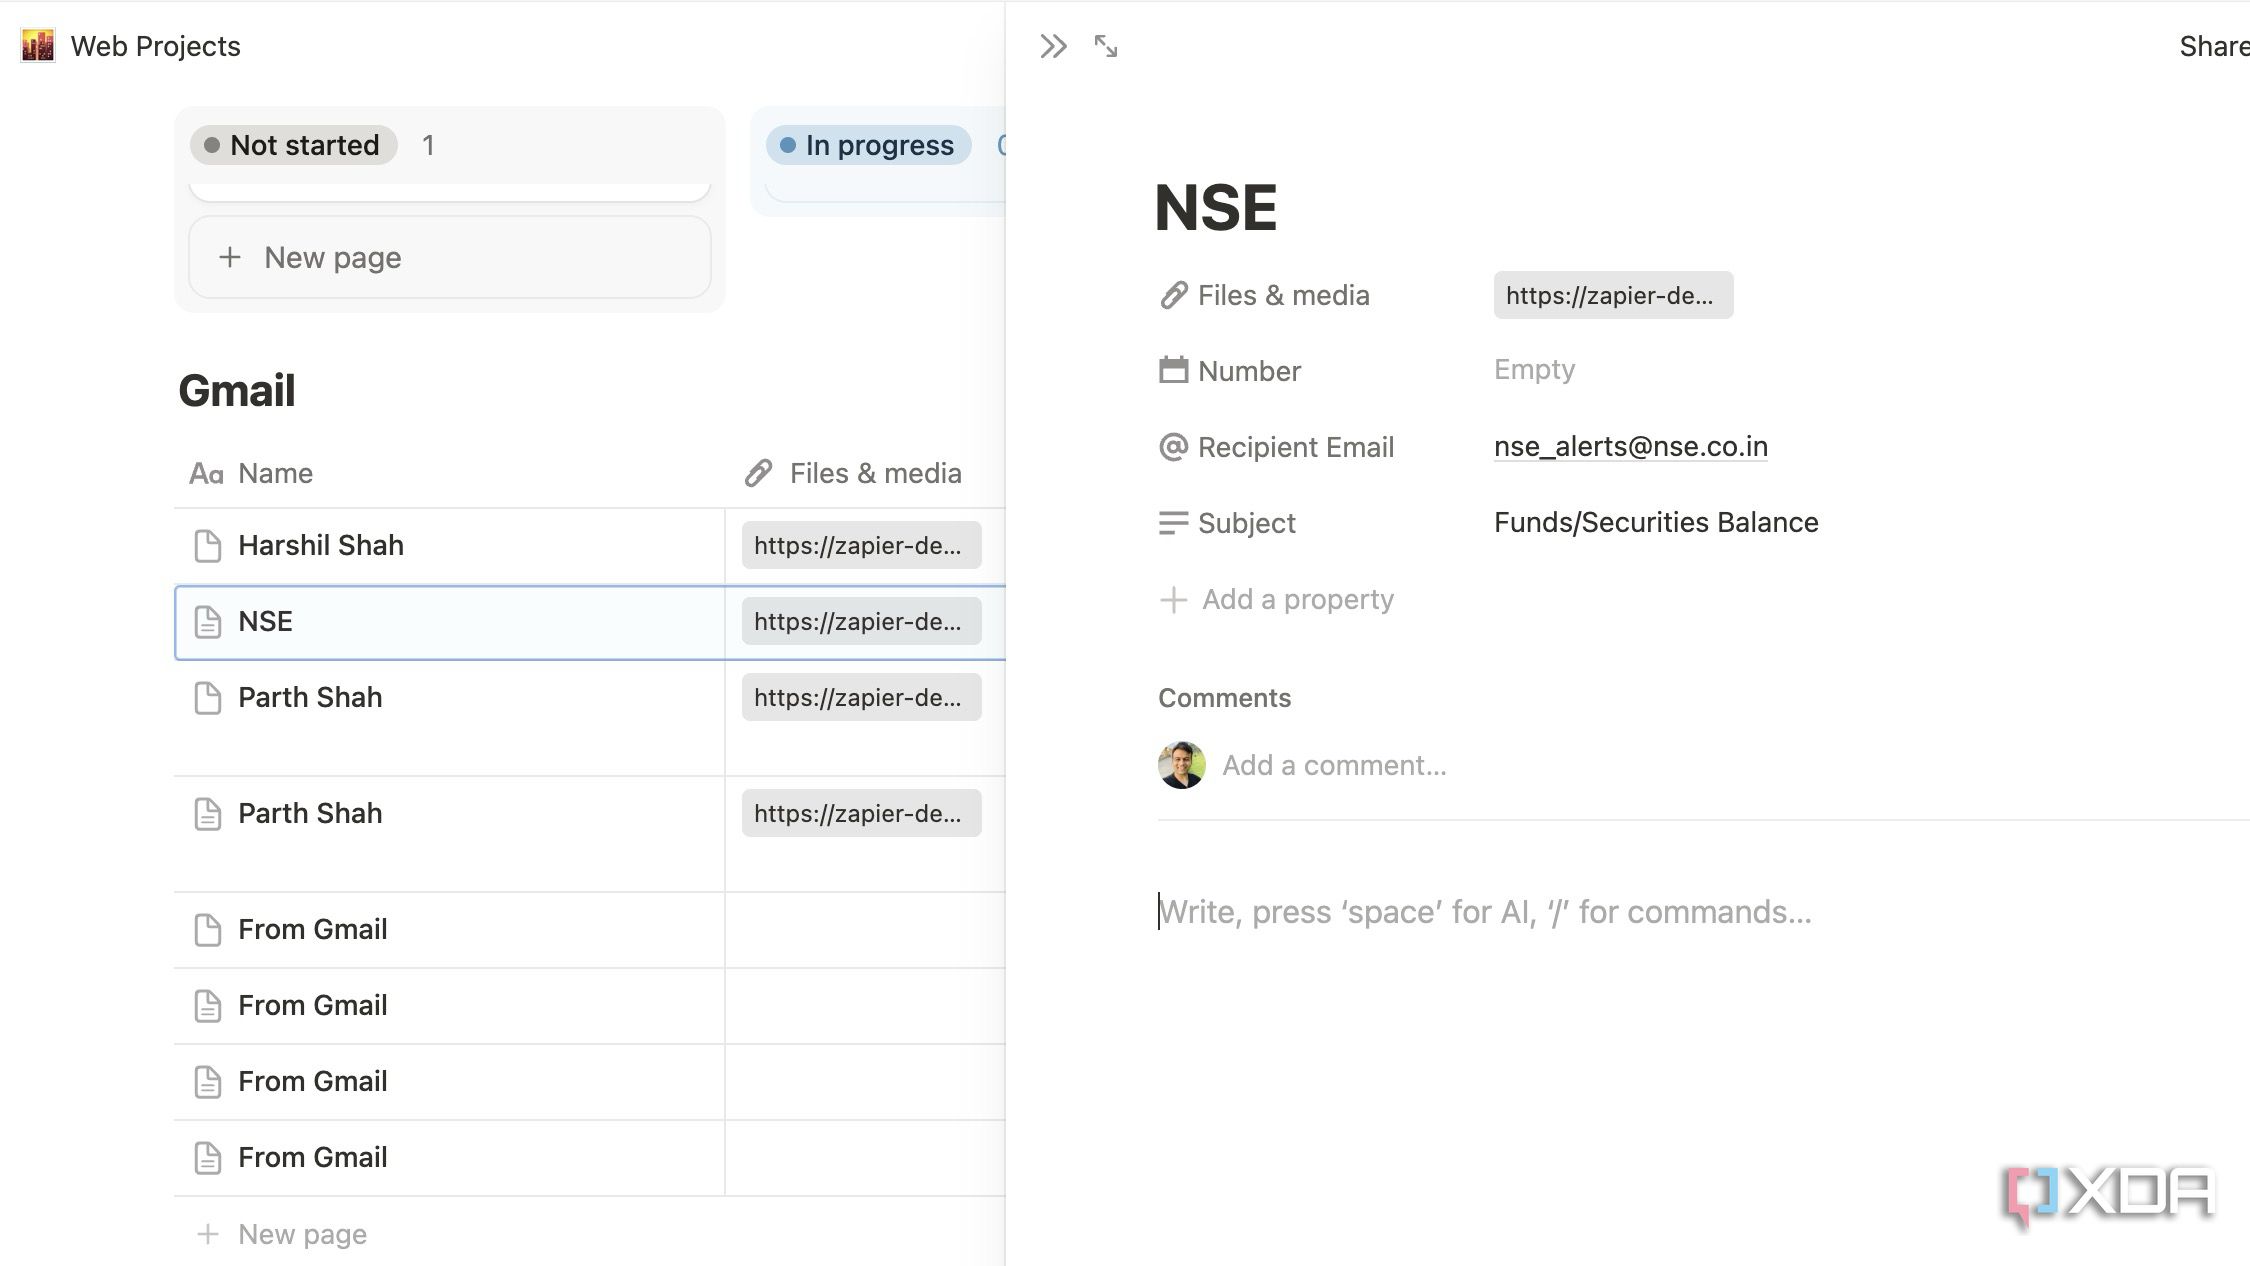Image resolution: width=2250 pixels, height=1266 pixels.
Task: Click New page under the Gmail table
Action: click(x=302, y=1234)
